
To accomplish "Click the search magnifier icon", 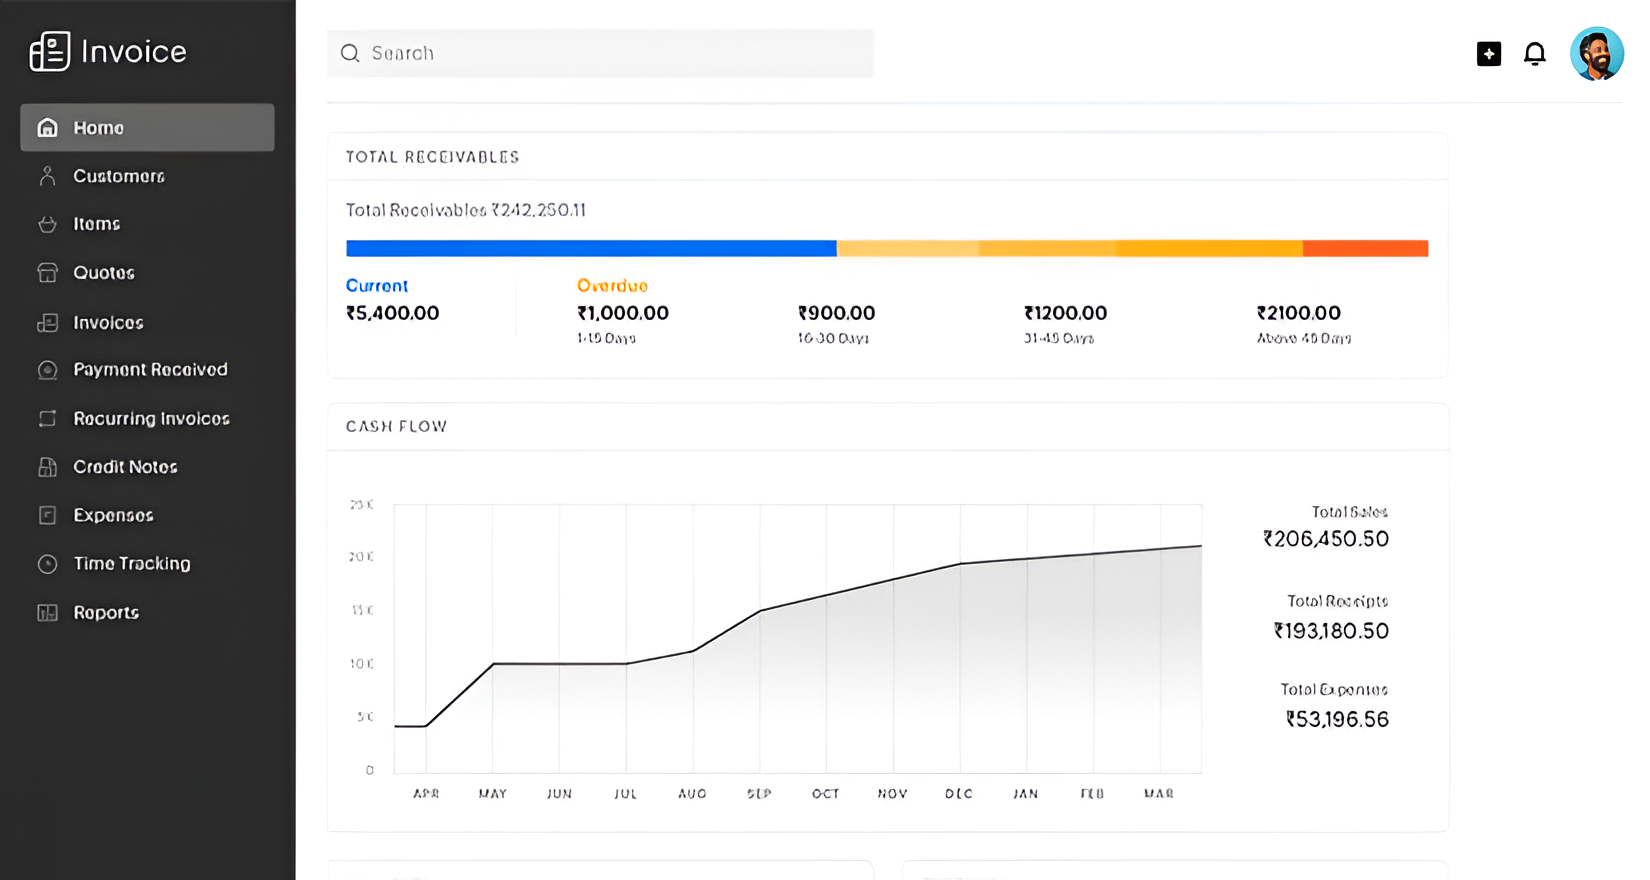I will pyautogui.click(x=350, y=54).
